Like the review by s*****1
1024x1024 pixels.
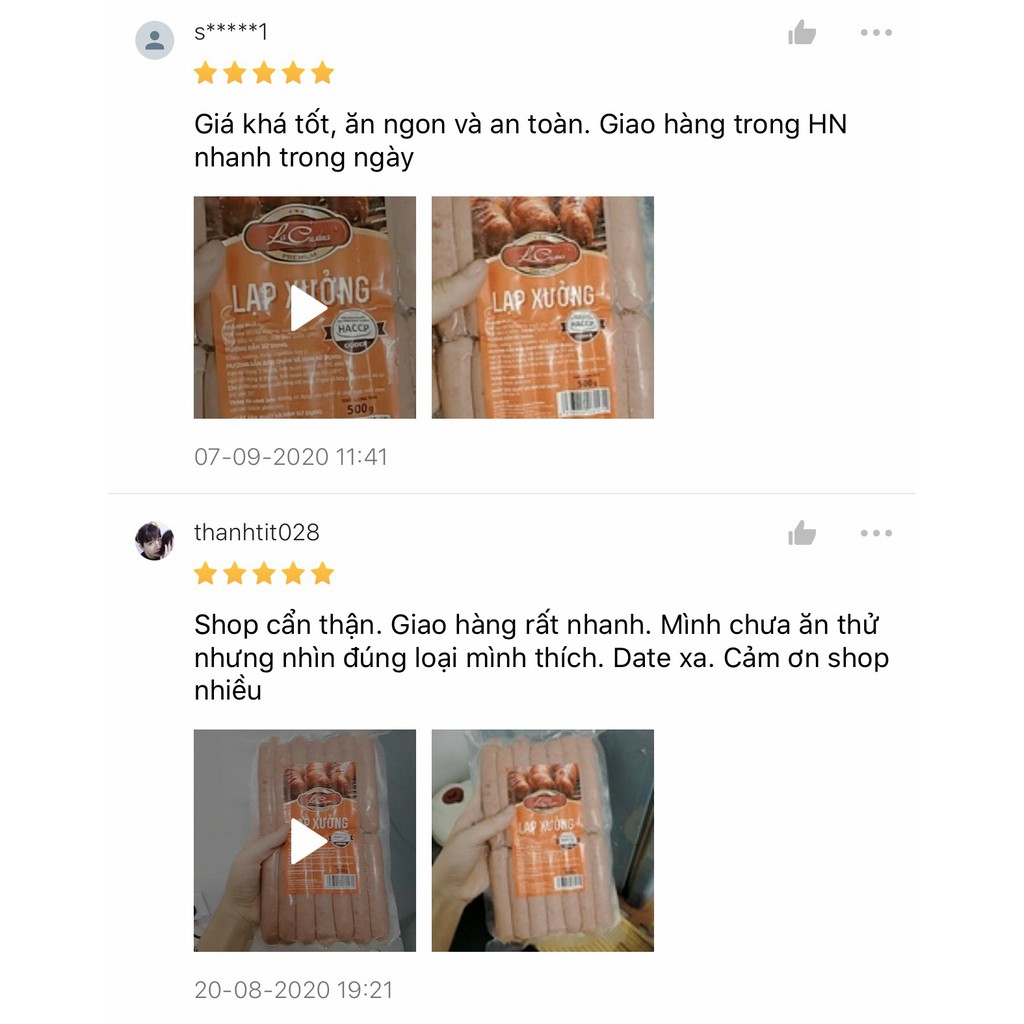click(802, 32)
